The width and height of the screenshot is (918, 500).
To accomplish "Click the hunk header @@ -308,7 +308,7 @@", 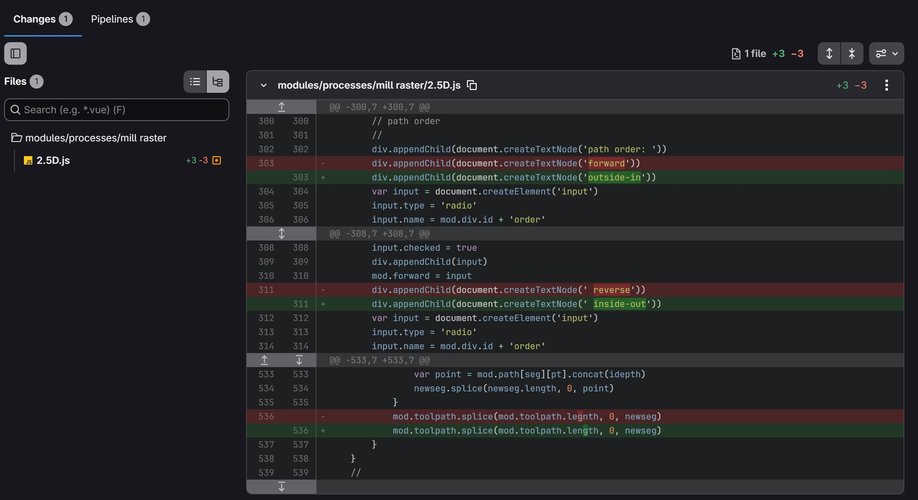I will 379,234.
